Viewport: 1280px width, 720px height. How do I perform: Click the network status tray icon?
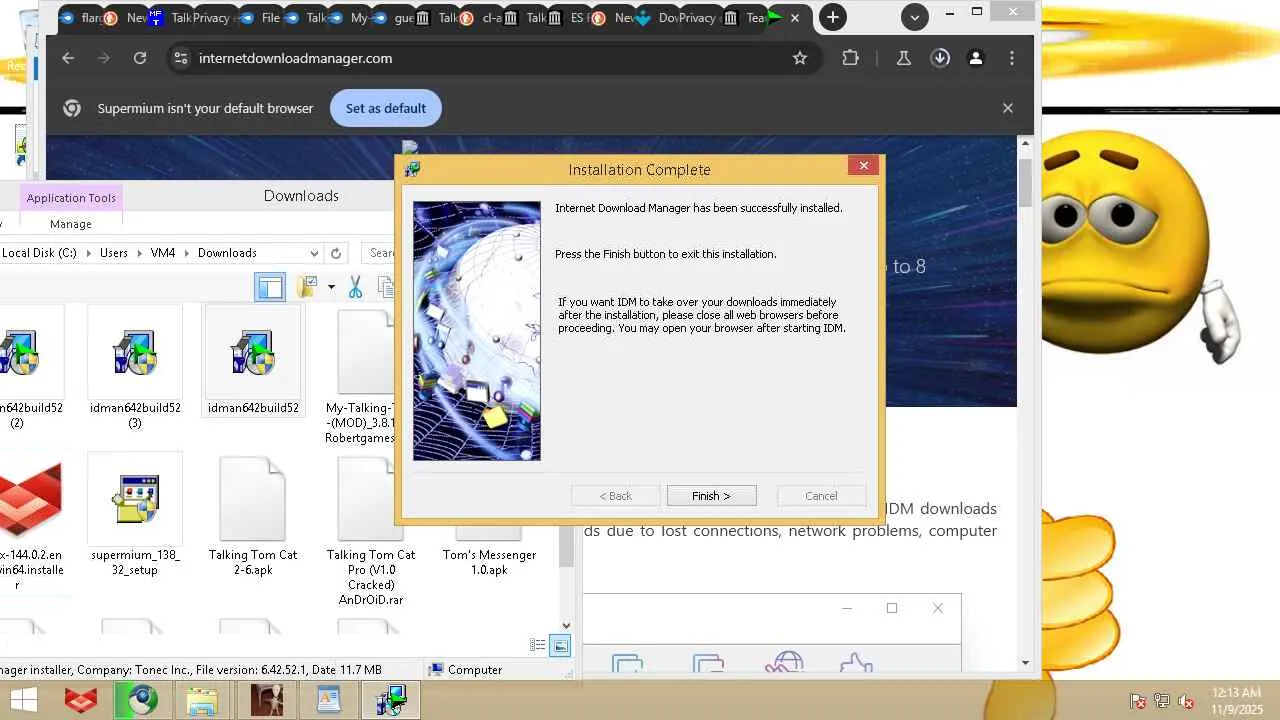click(x=1162, y=701)
